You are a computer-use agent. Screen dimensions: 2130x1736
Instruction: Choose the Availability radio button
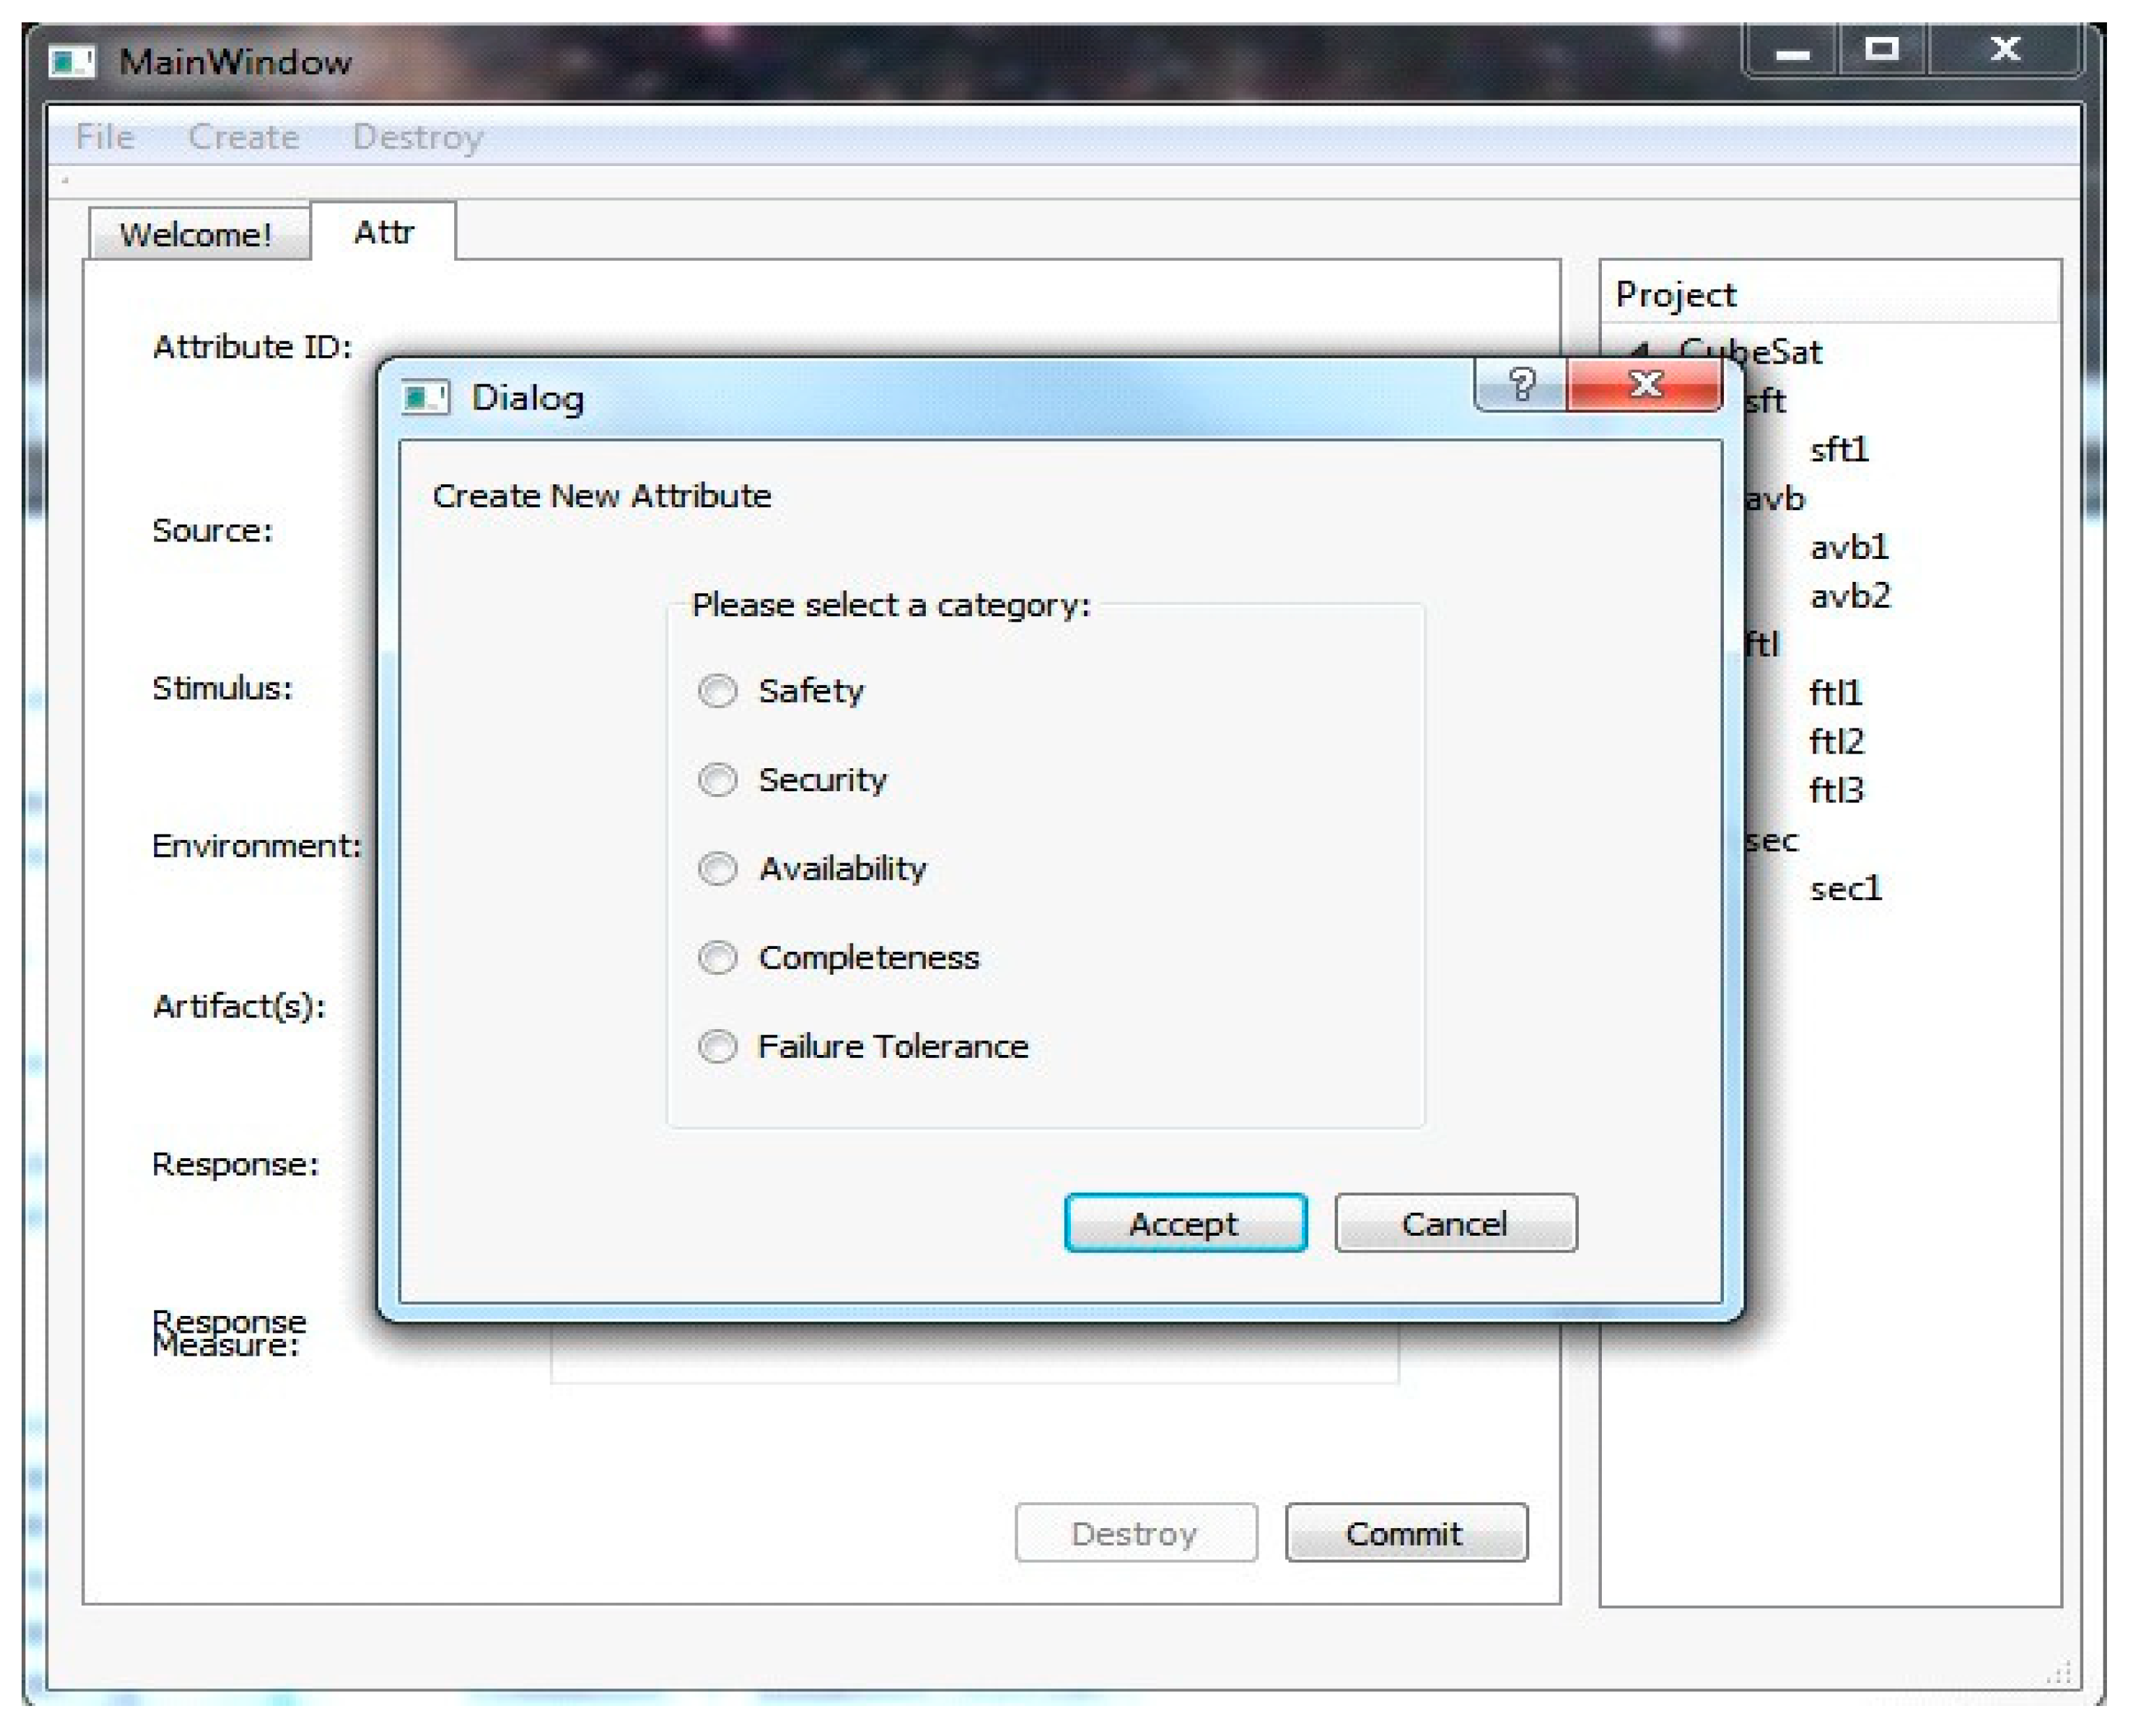[x=717, y=868]
